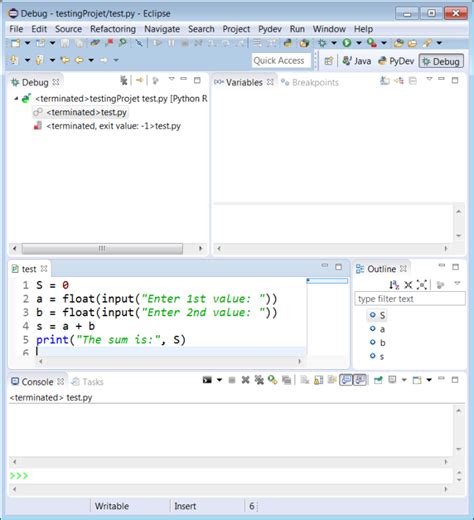
Task: Collapse the testingProjet test.py launch tree node
Action: [x=16, y=99]
